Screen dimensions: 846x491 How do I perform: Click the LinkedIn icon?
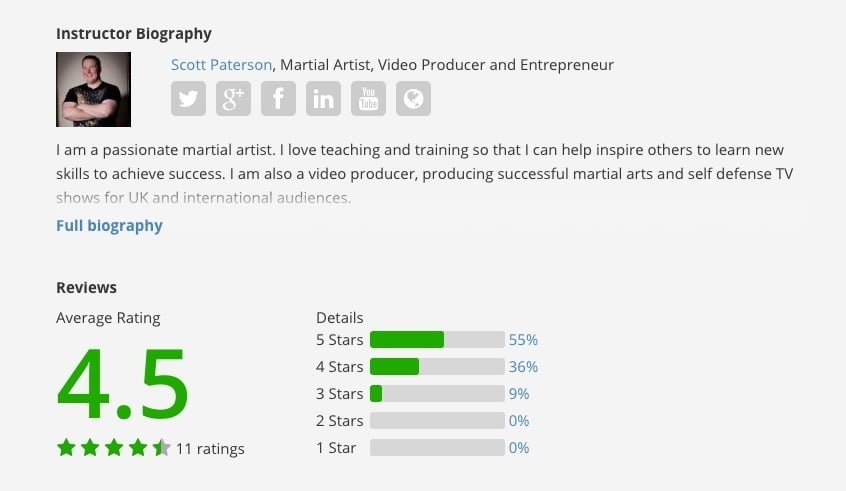323,98
